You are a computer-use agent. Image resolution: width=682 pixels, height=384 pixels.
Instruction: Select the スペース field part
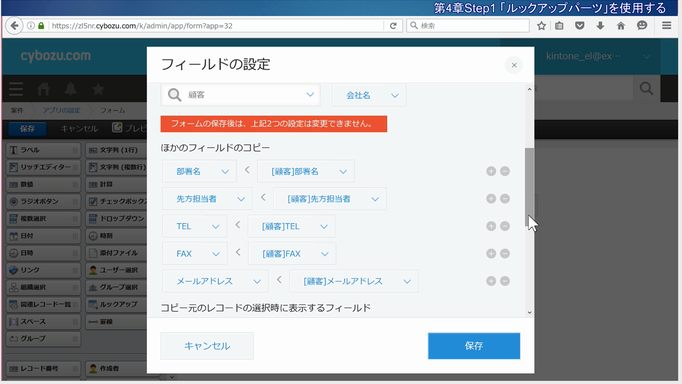tap(43, 321)
